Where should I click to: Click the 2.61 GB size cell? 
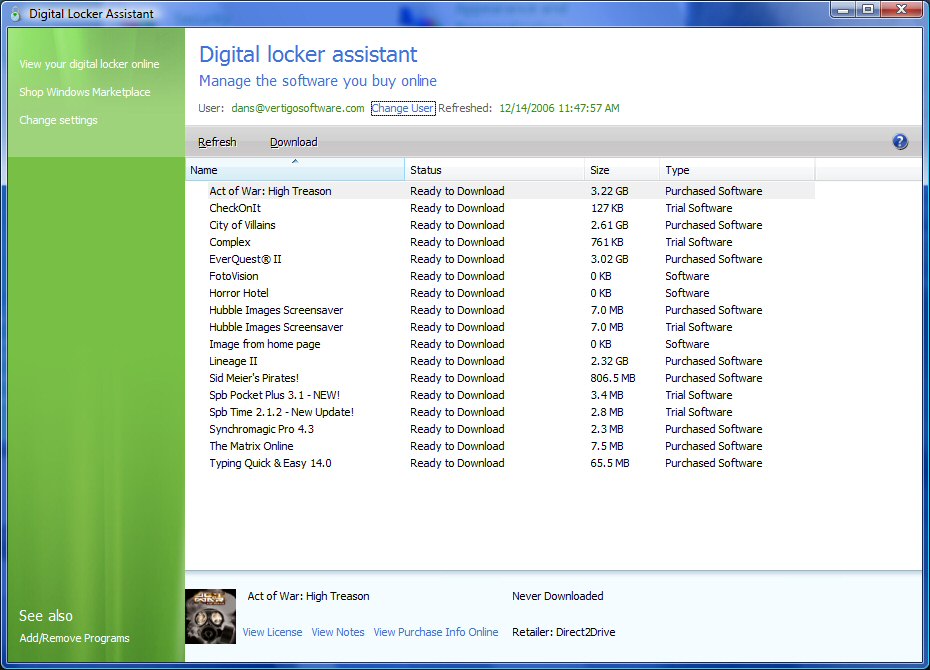click(x=609, y=225)
